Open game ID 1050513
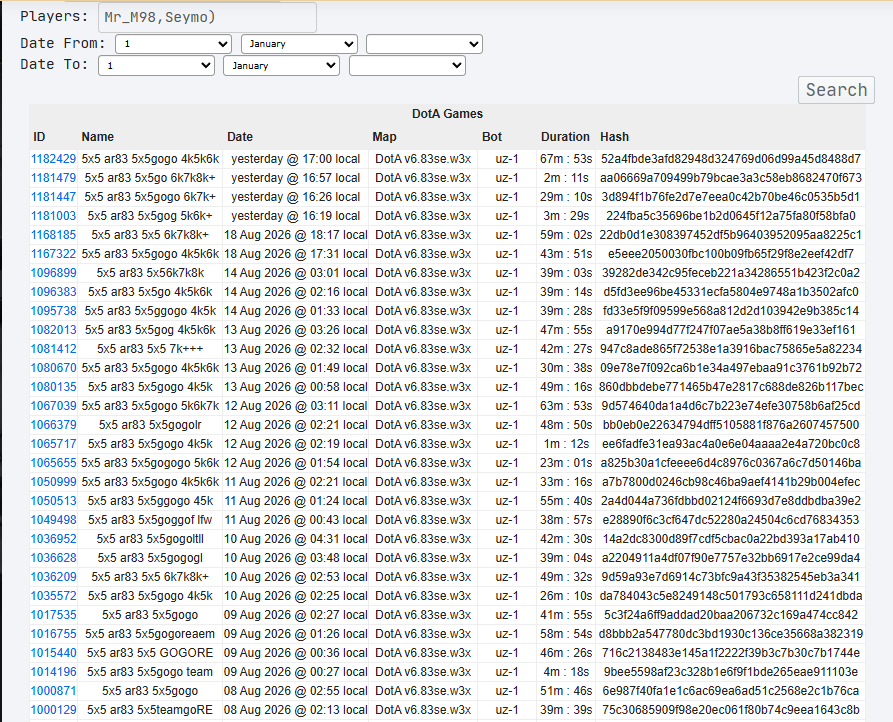Image resolution: width=893 pixels, height=722 pixels. [x=54, y=501]
